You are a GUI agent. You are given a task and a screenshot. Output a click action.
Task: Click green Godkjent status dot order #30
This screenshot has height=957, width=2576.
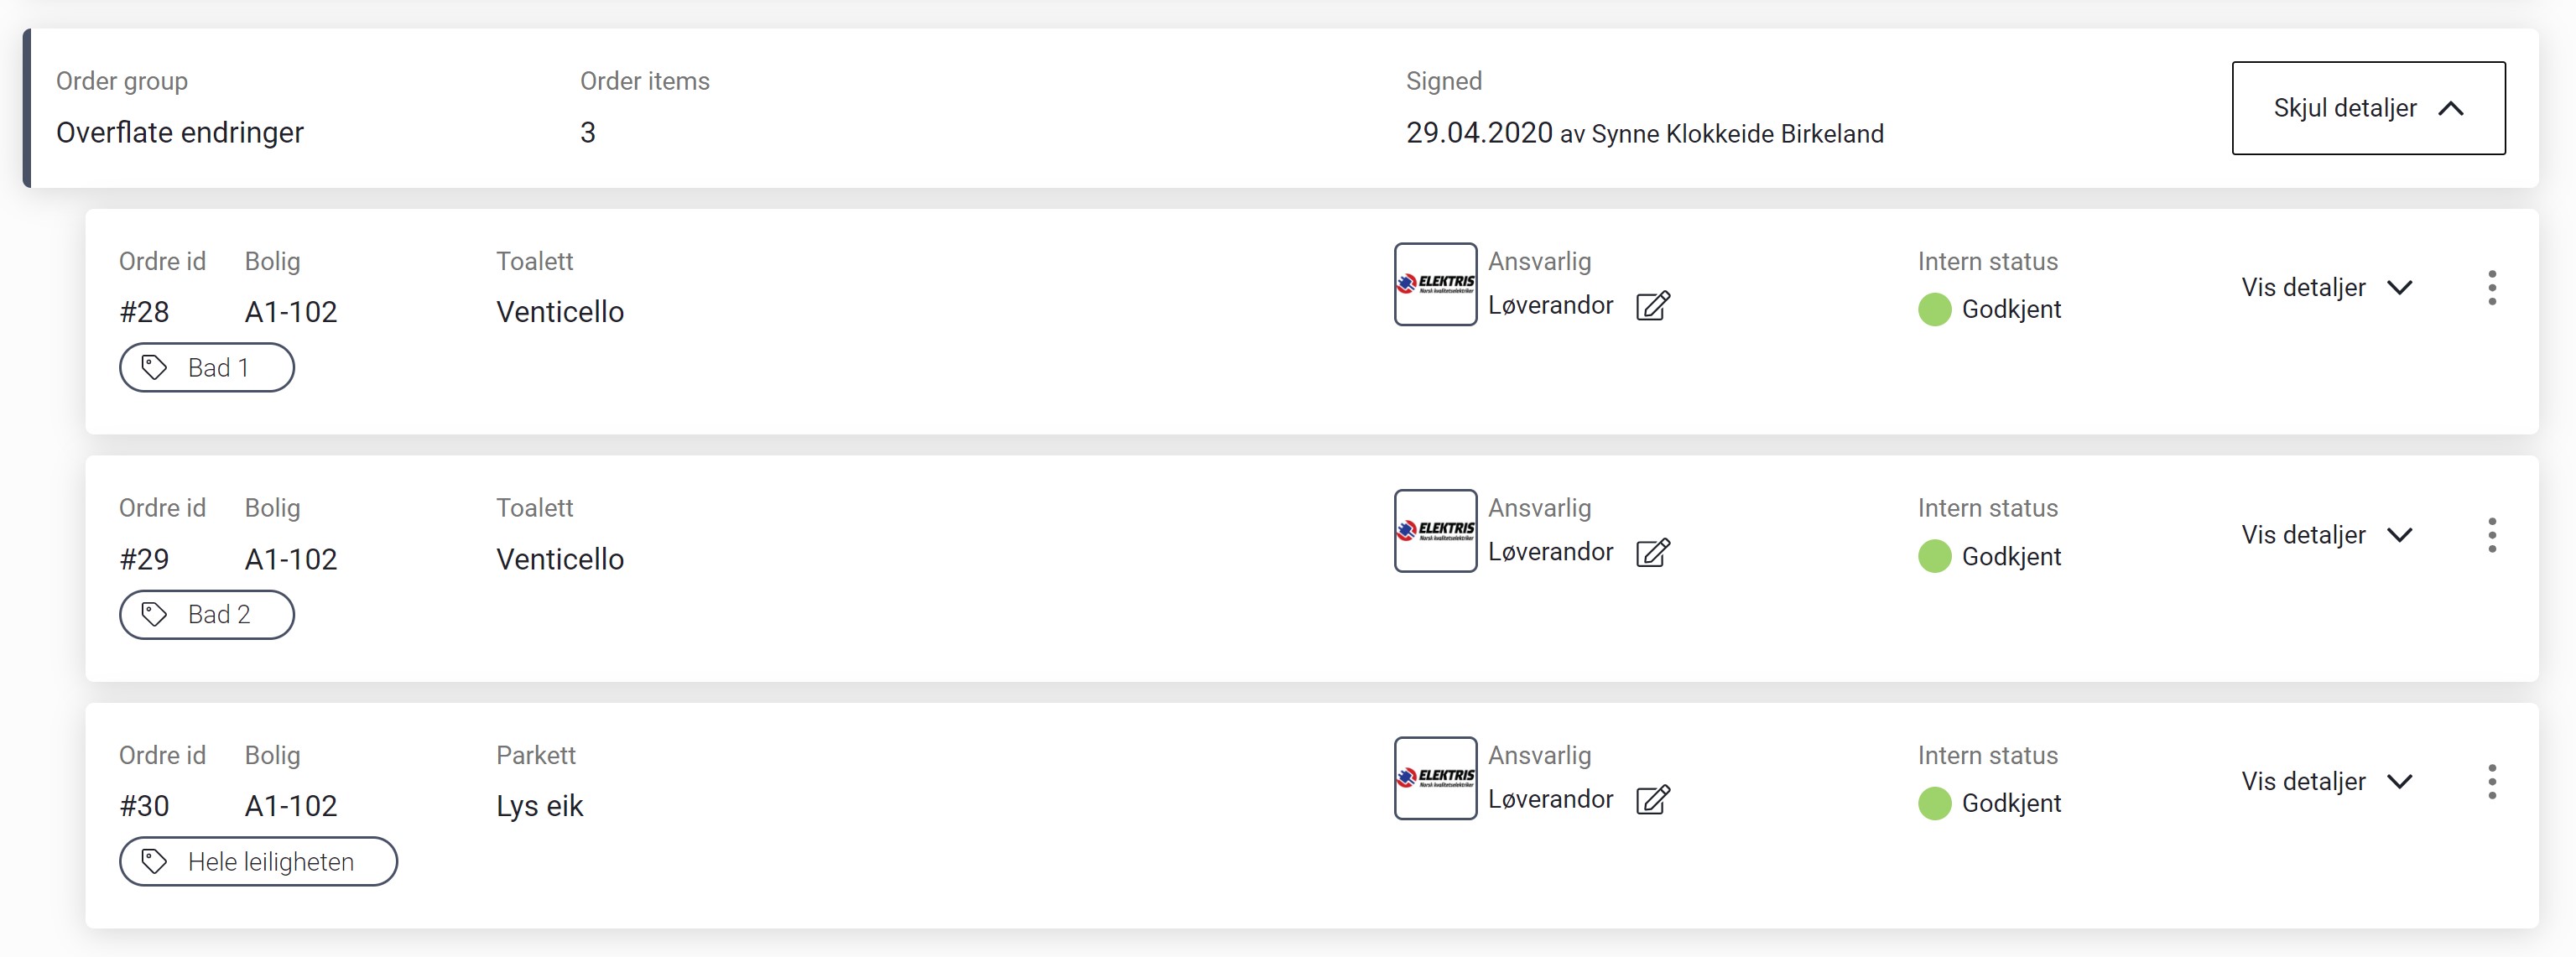coord(1935,804)
